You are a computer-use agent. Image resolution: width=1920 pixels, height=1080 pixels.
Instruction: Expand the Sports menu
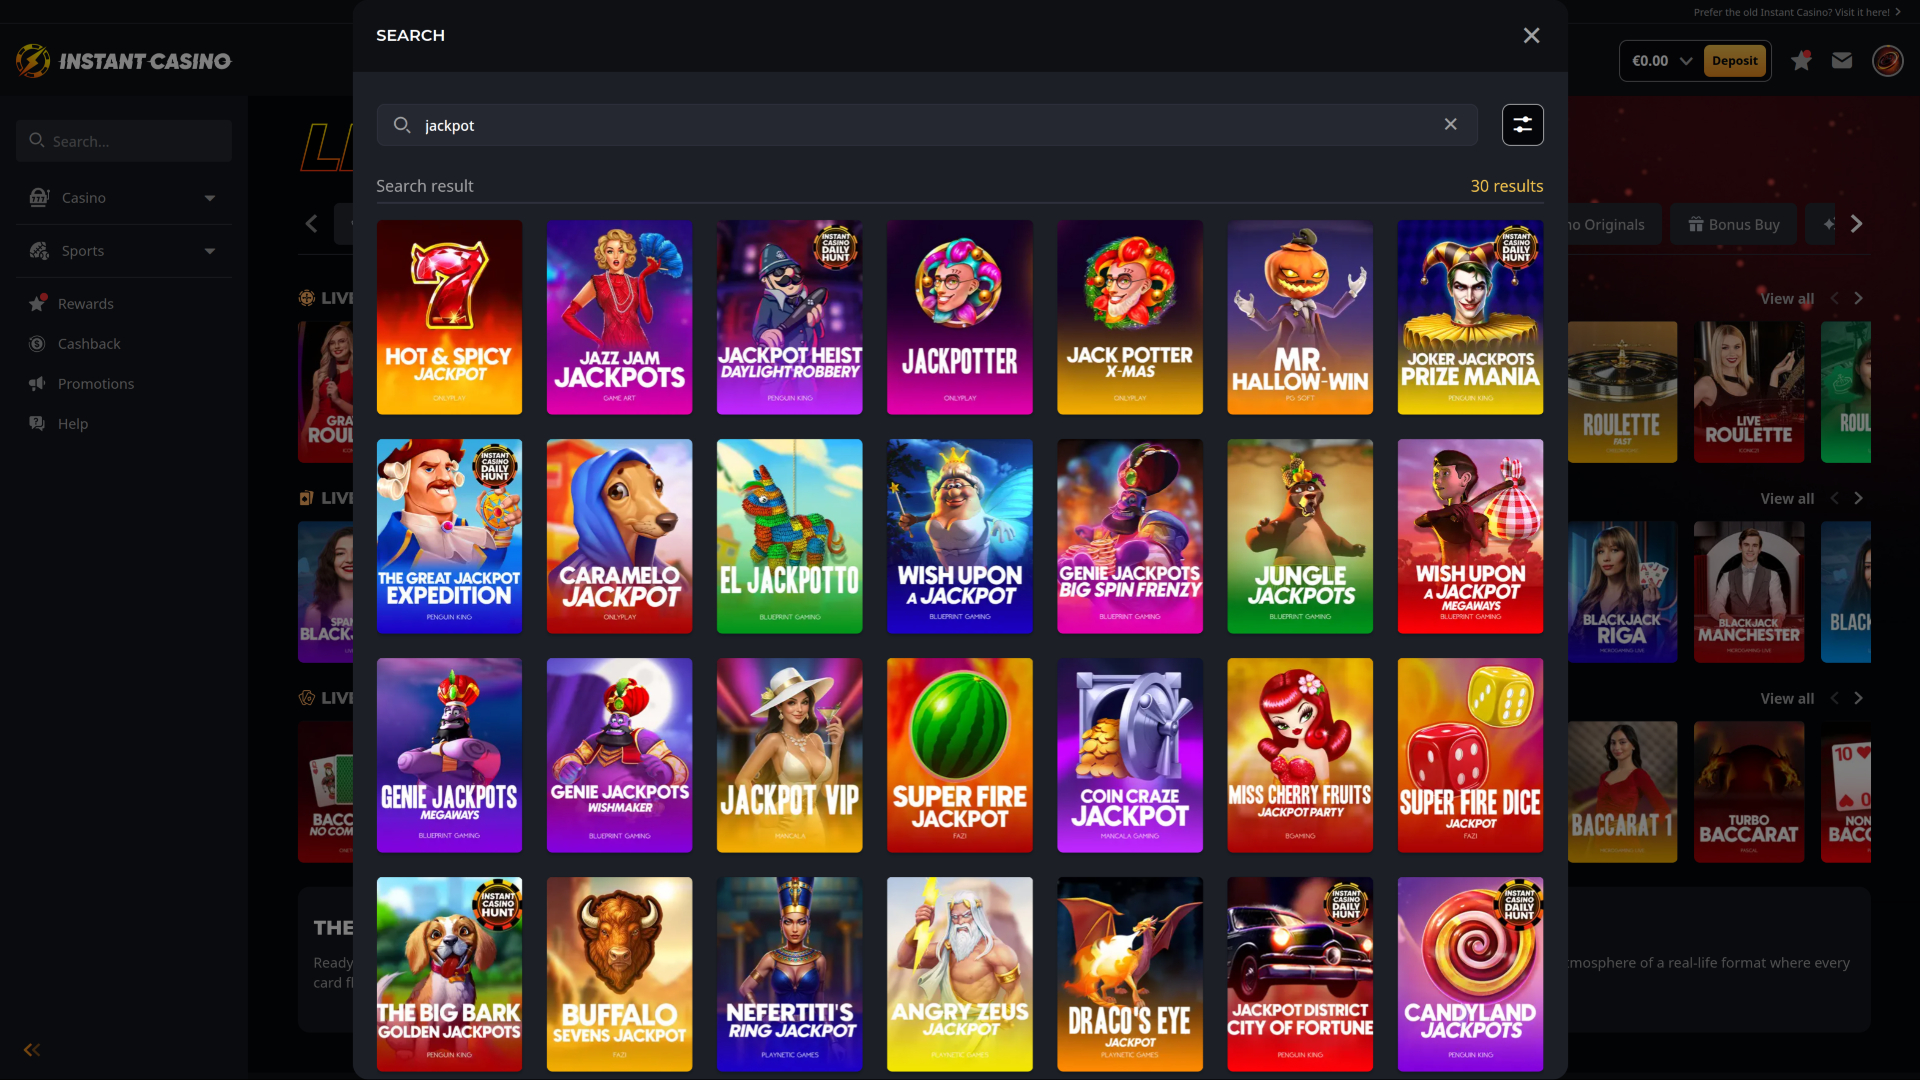[x=123, y=250]
